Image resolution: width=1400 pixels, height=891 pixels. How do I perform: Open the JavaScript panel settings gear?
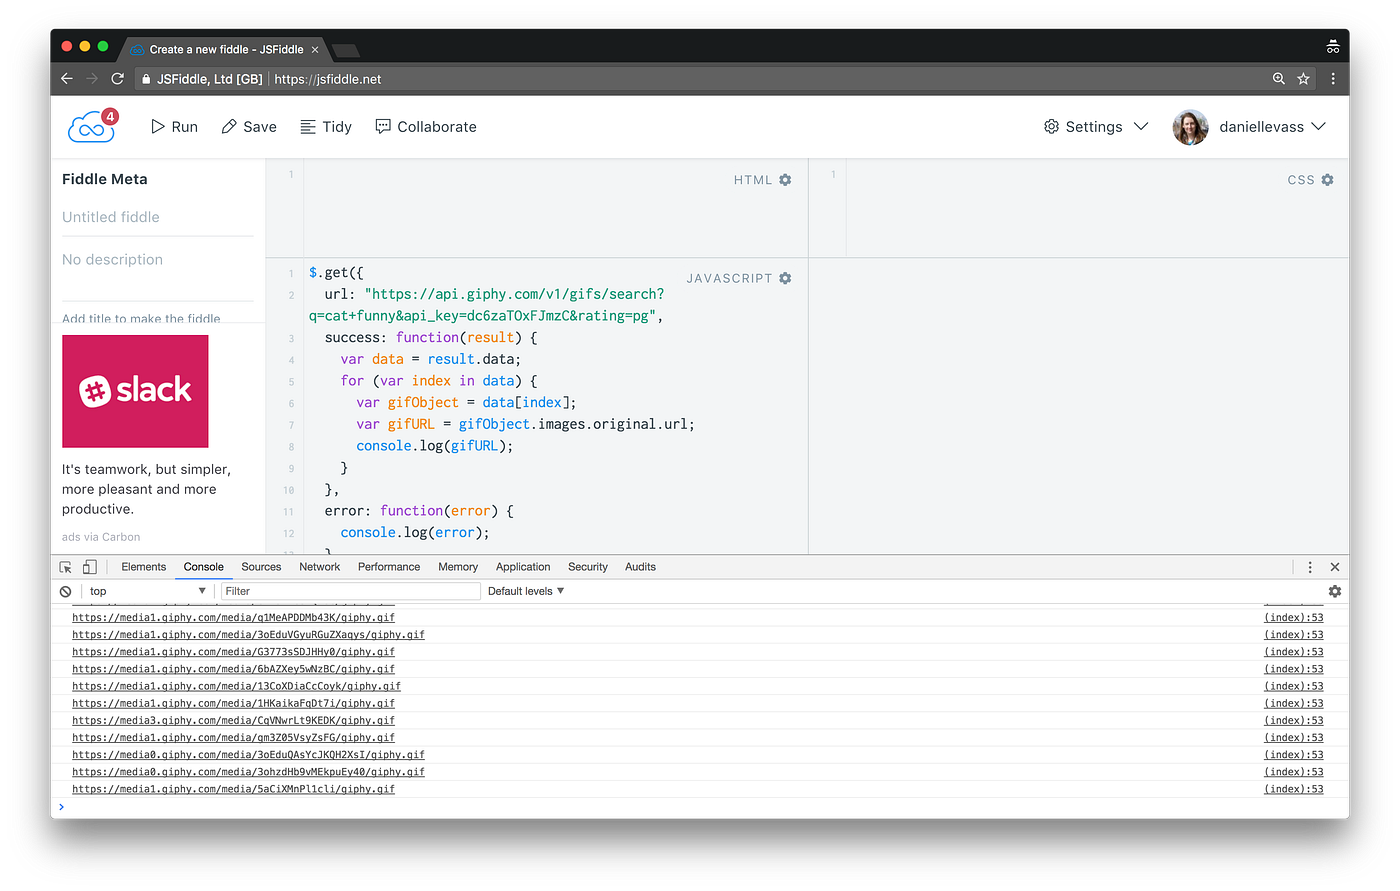tap(784, 277)
